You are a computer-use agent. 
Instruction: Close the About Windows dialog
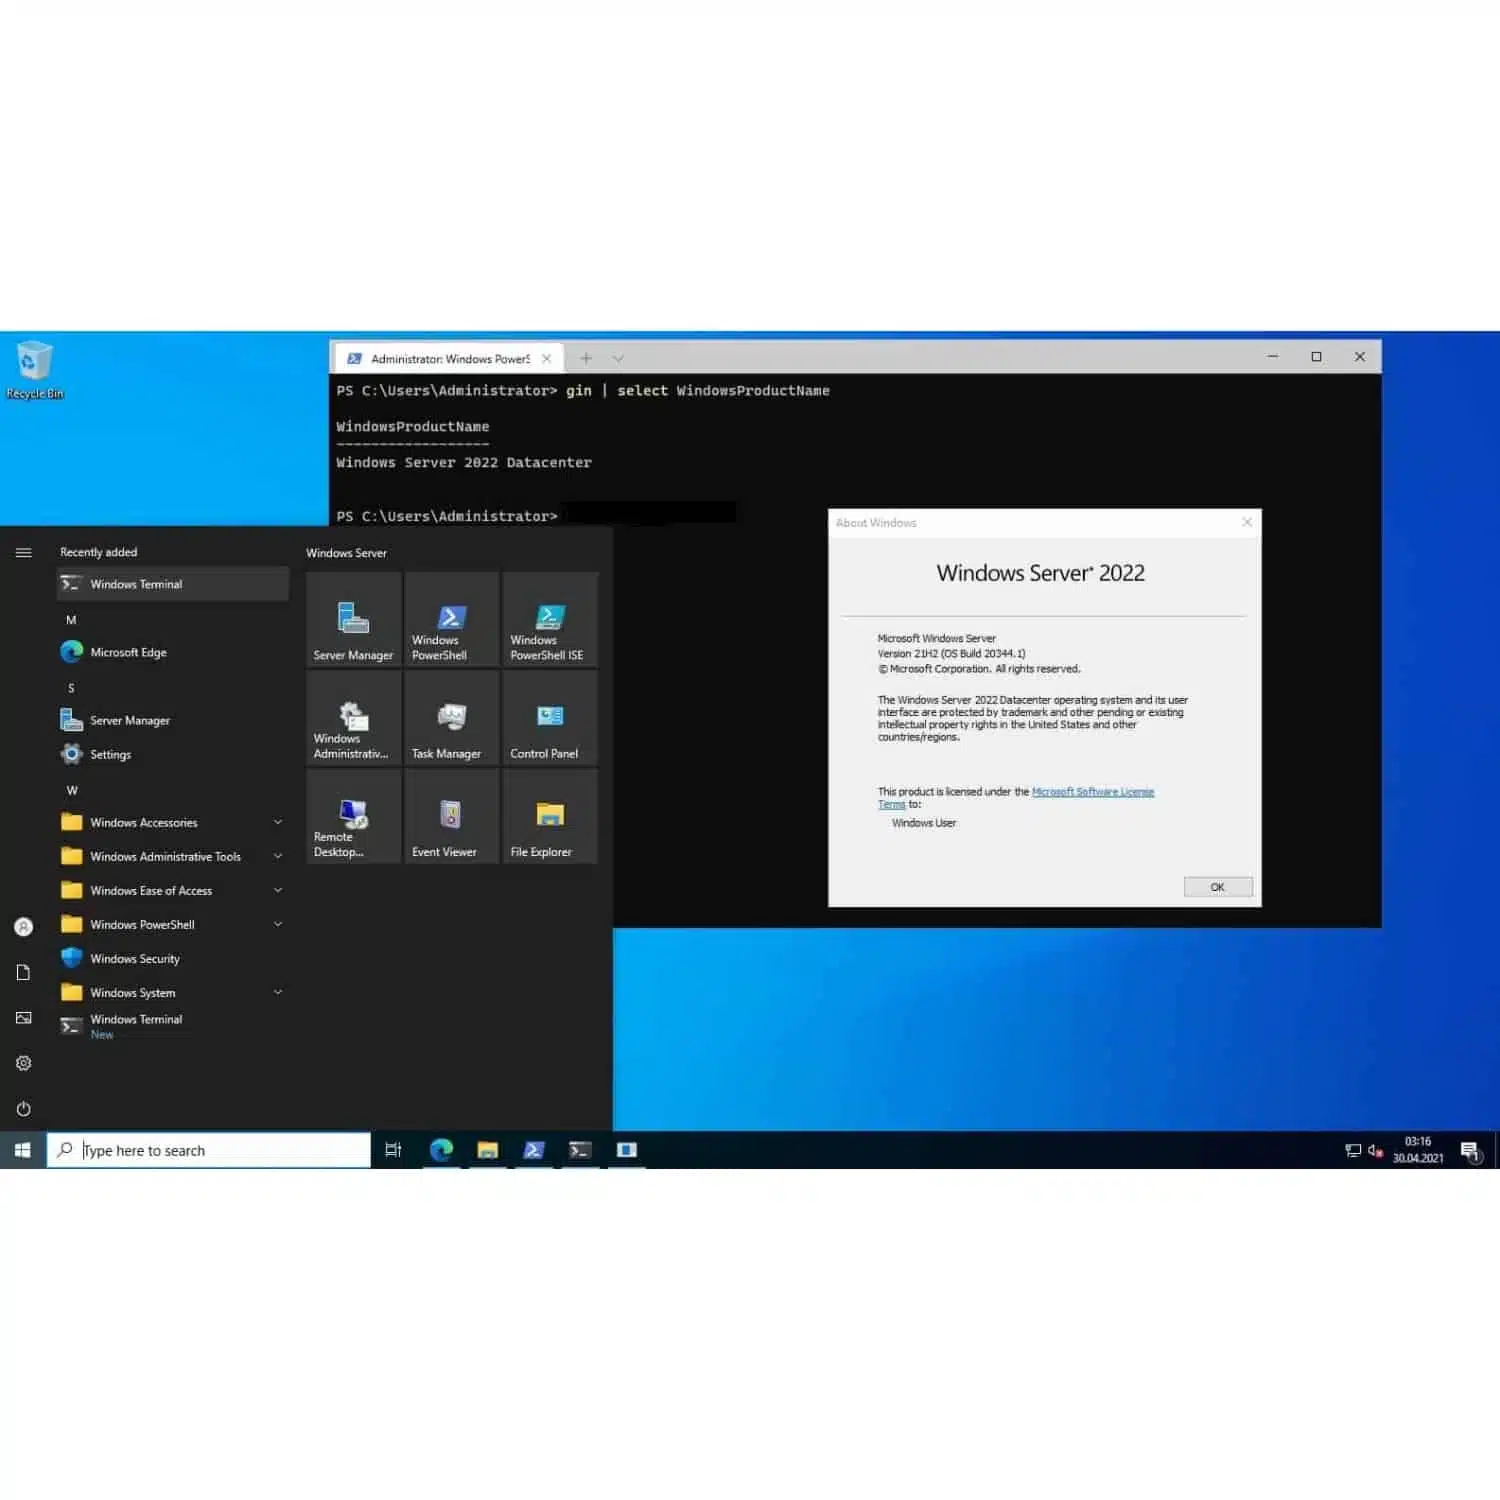[x=1246, y=522]
